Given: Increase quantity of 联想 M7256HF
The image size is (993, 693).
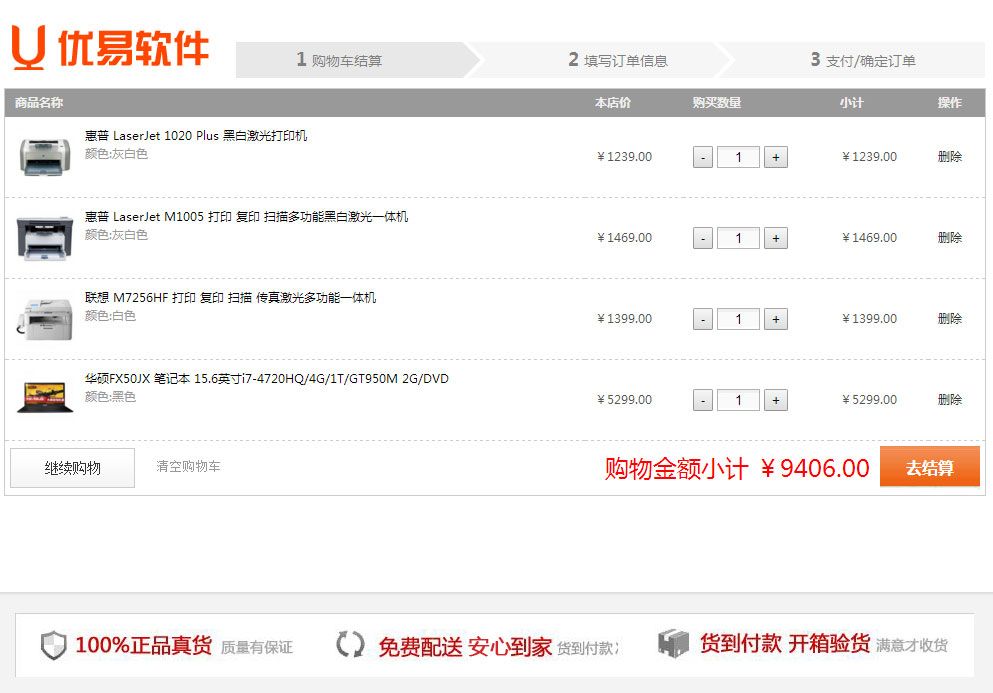Looking at the screenshot, I should point(776,319).
